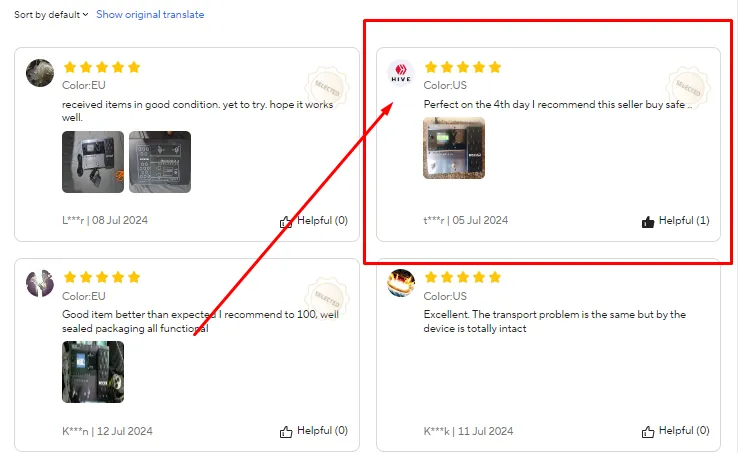Click the Selected badge on L***r's review
Image resolution: width=738 pixels, height=467 pixels.
327,88
